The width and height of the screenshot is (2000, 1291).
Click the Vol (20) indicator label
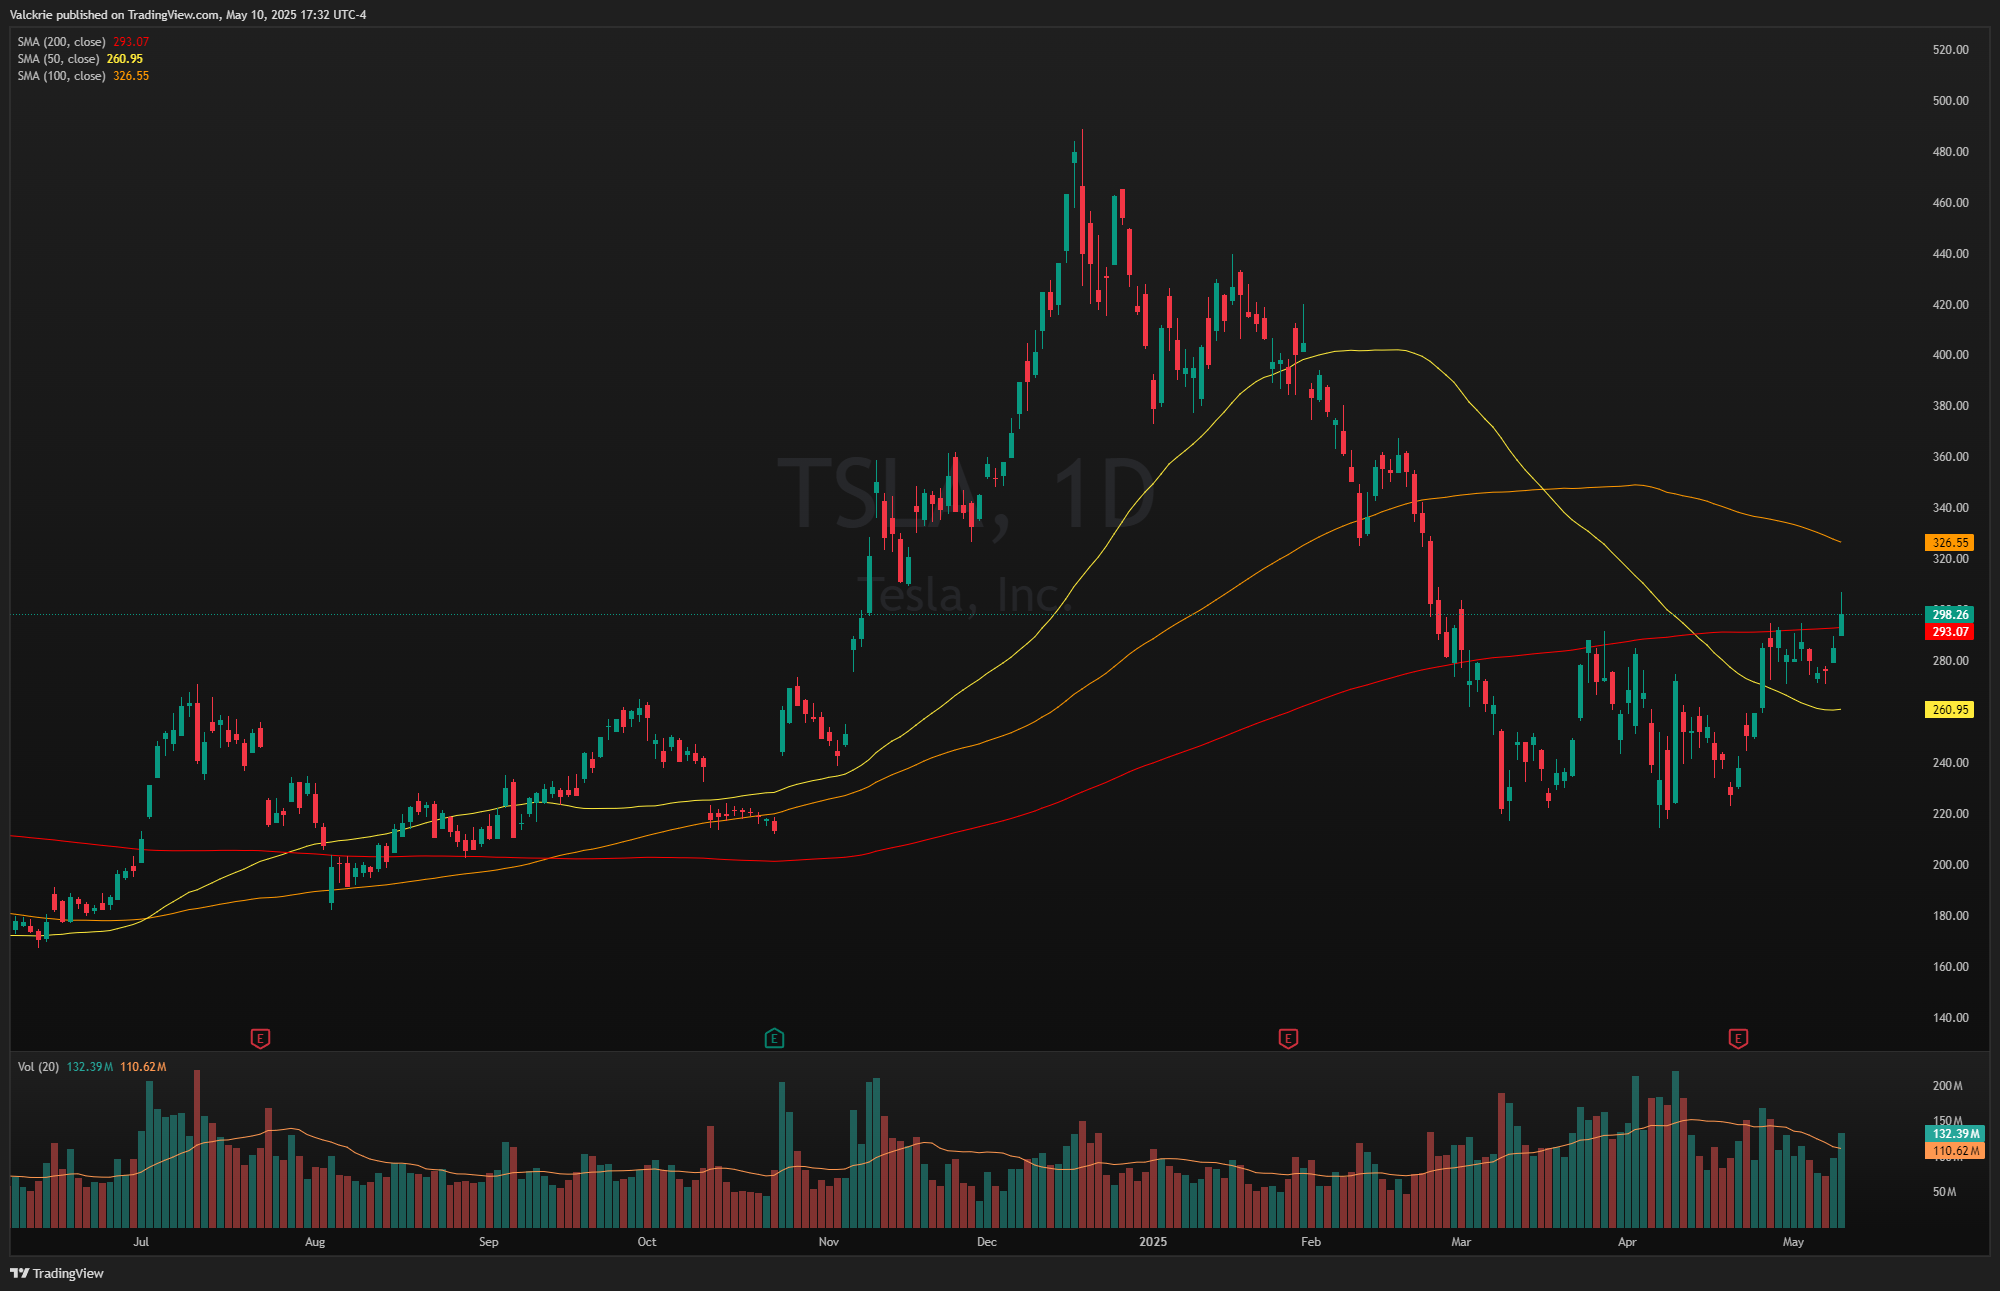[x=38, y=1067]
